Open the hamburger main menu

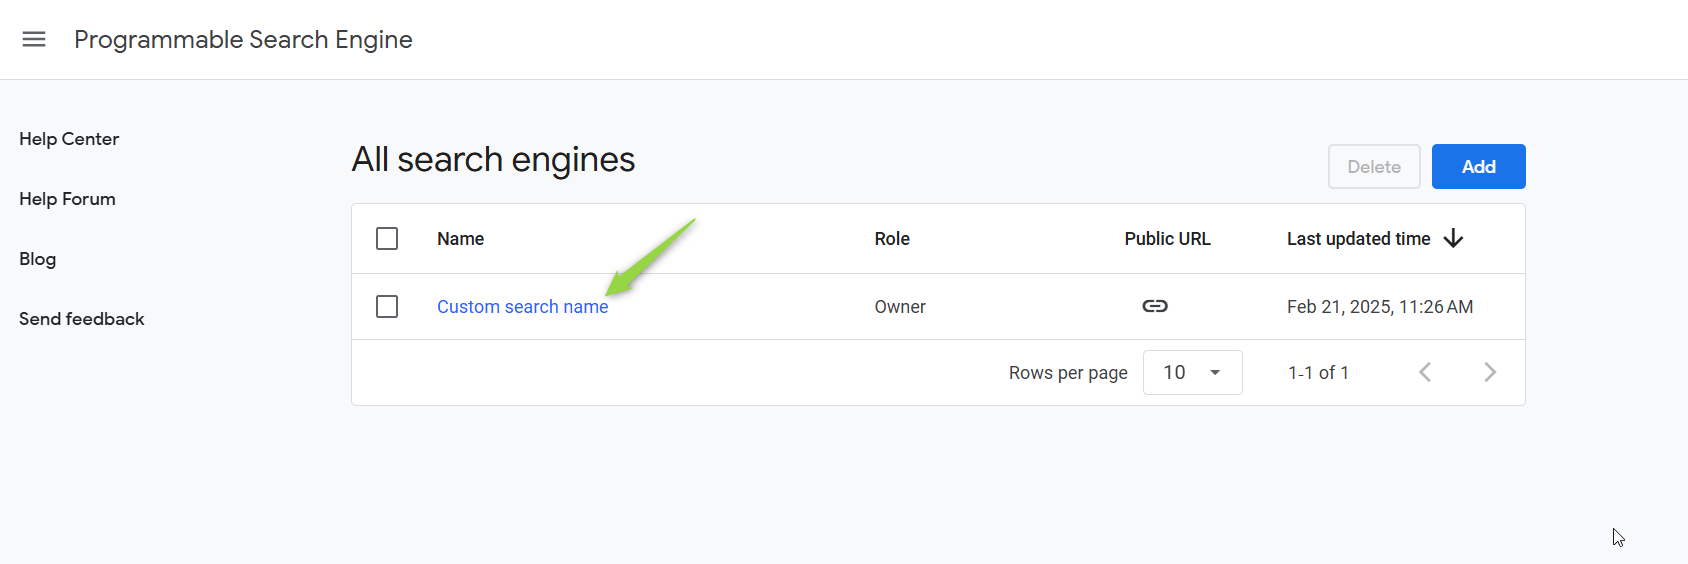point(34,39)
